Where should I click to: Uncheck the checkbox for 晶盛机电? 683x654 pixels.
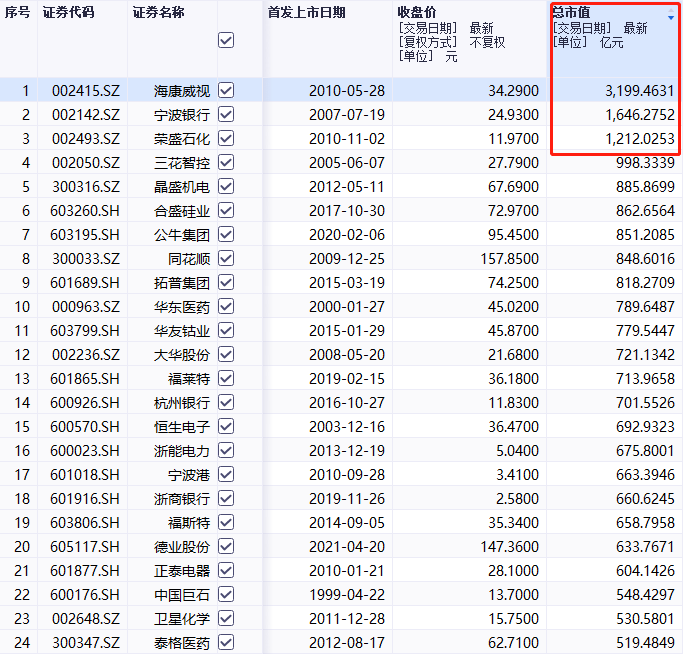tap(226, 186)
